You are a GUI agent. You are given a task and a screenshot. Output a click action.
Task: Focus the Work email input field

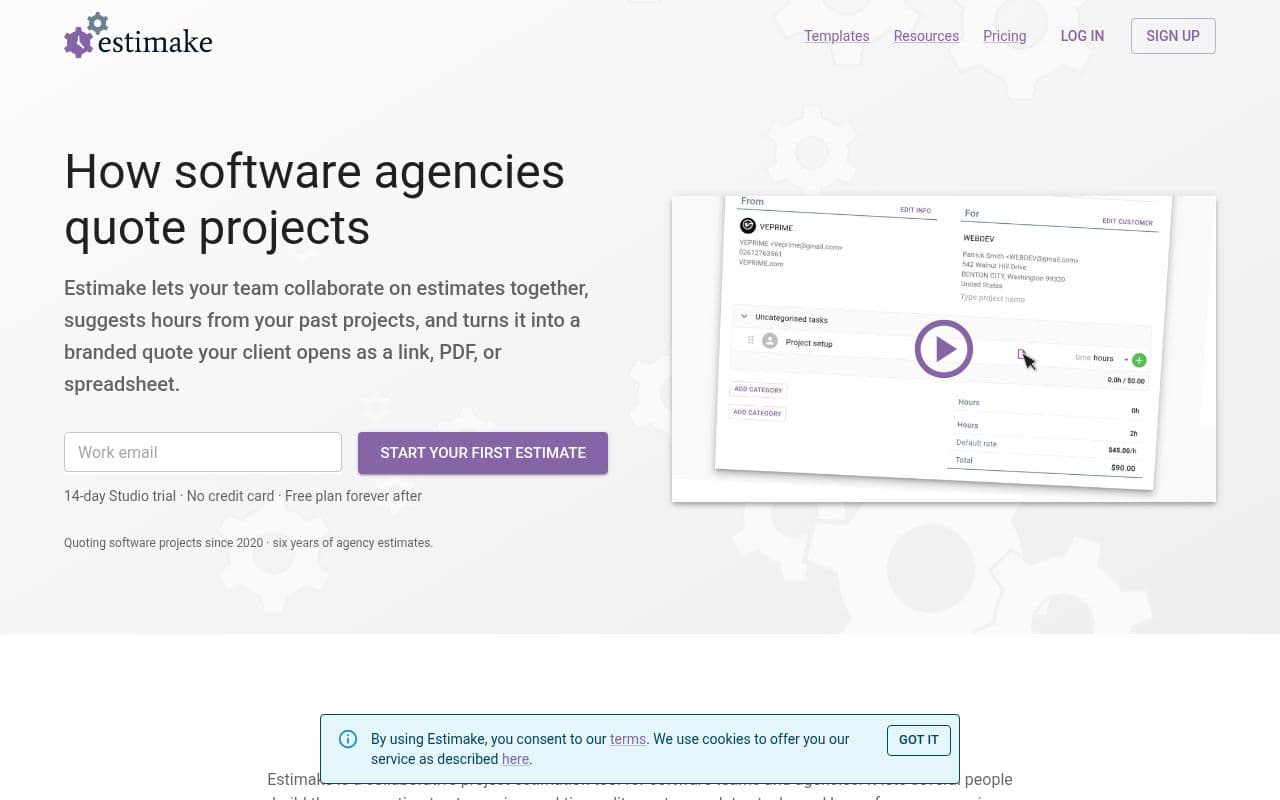pos(203,452)
